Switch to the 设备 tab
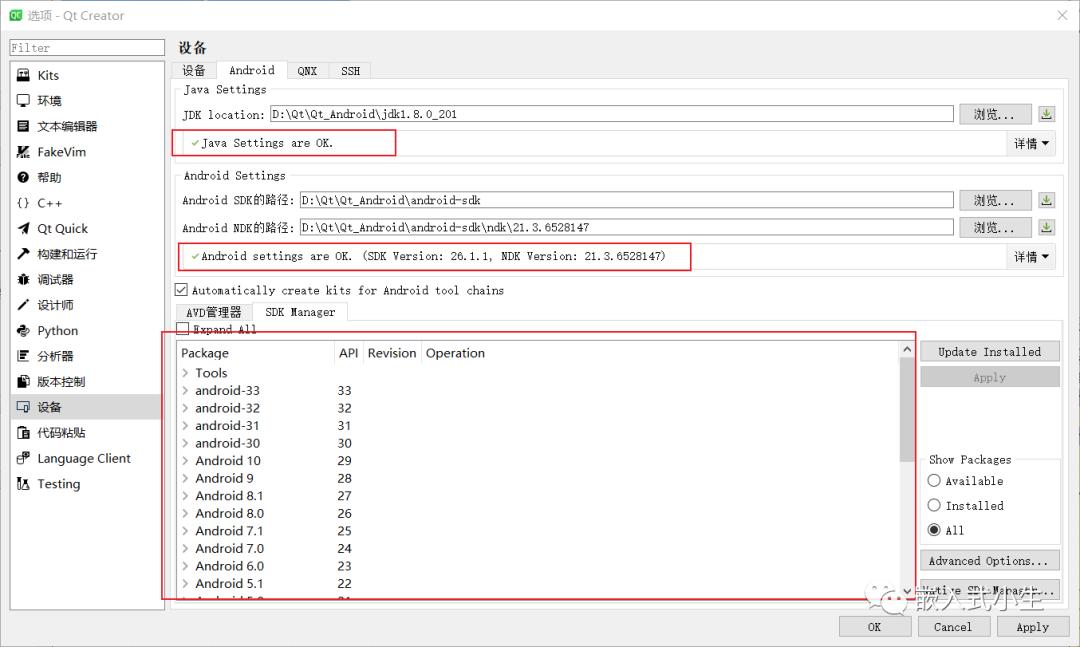This screenshot has width=1080, height=647. (x=194, y=70)
